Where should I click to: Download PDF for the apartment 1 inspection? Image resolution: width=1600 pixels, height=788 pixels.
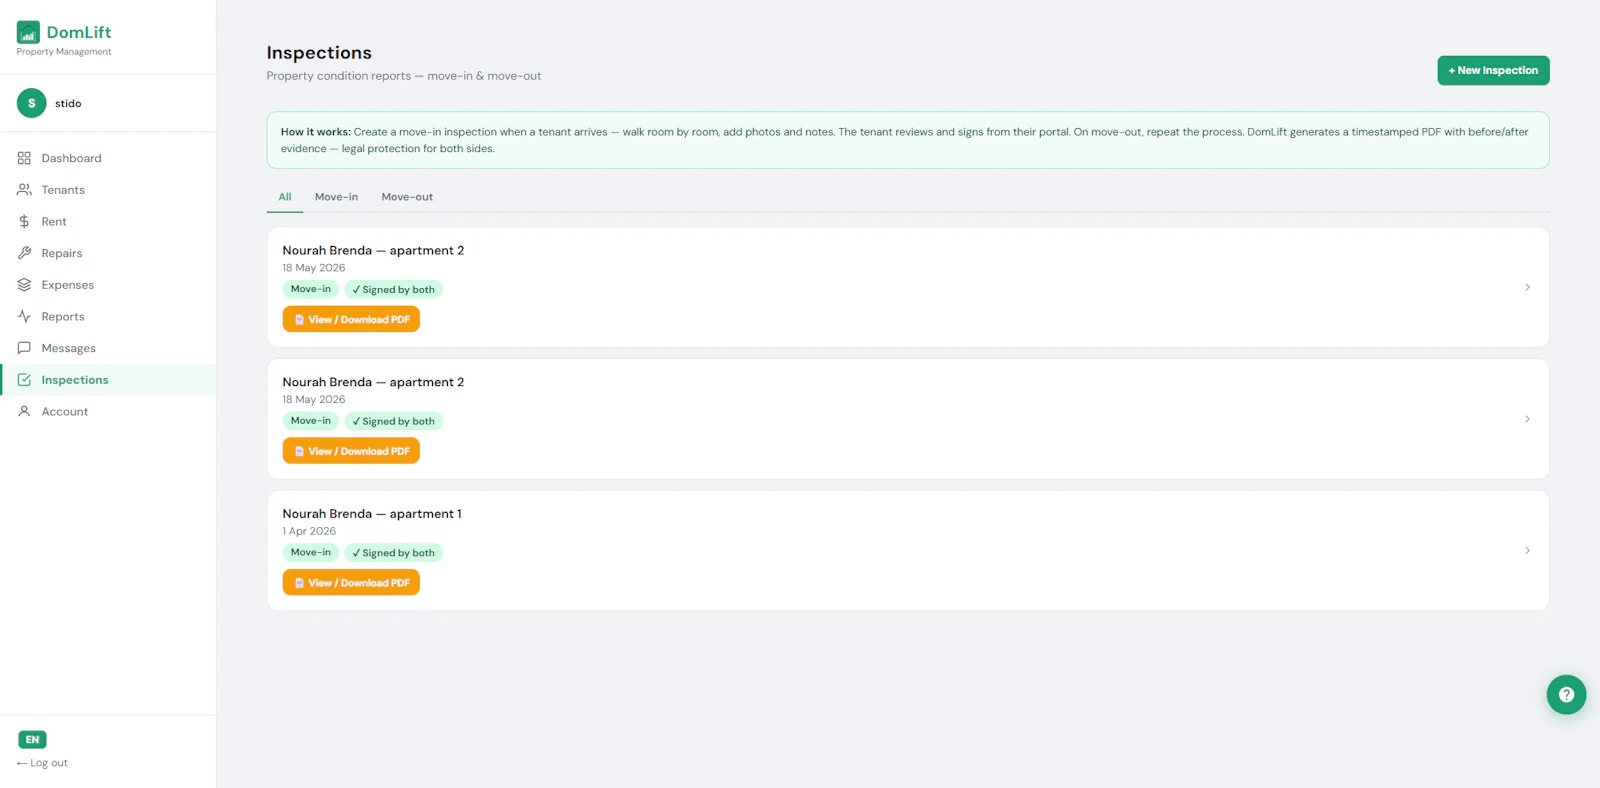click(x=351, y=582)
